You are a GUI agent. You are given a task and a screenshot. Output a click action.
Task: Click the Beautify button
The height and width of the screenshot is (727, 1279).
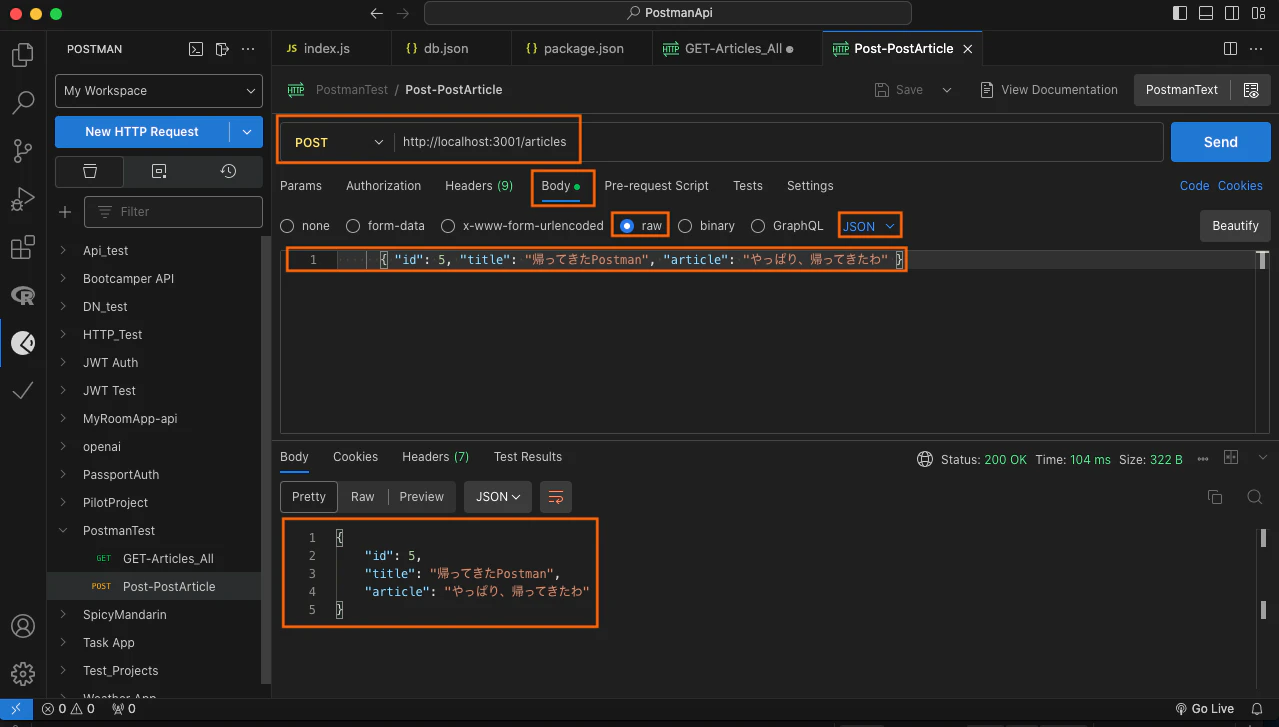(x=1235, y=226)
